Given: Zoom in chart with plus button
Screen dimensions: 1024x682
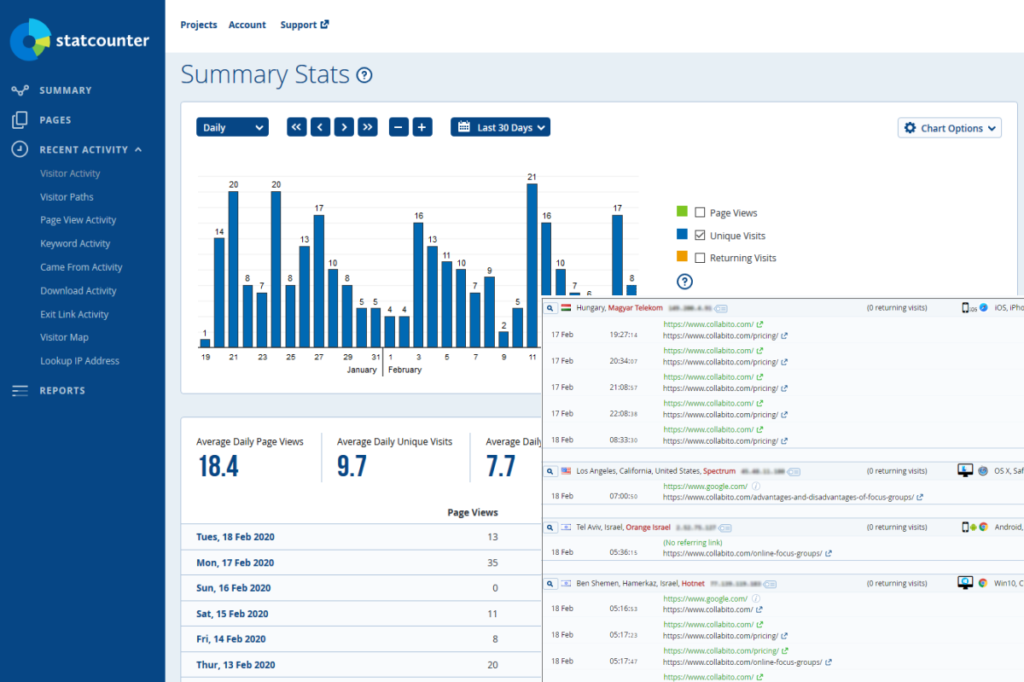Looking at the screenshot, I should point(422,127).
